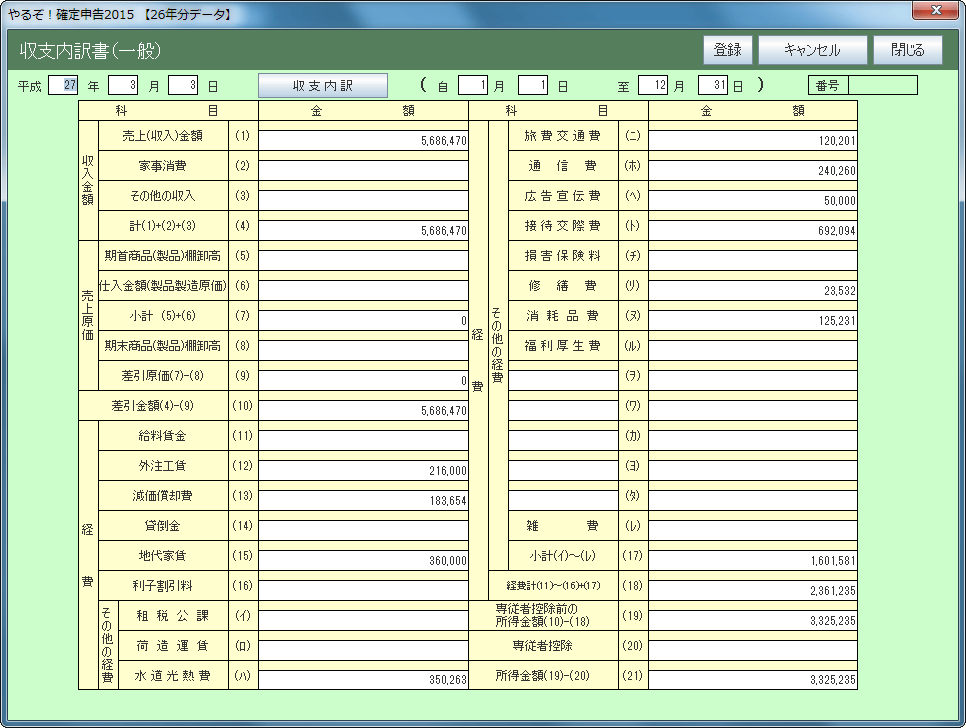Select the 接待交際費 amount field
Screen dimensions: 966x728
point(753,230)
